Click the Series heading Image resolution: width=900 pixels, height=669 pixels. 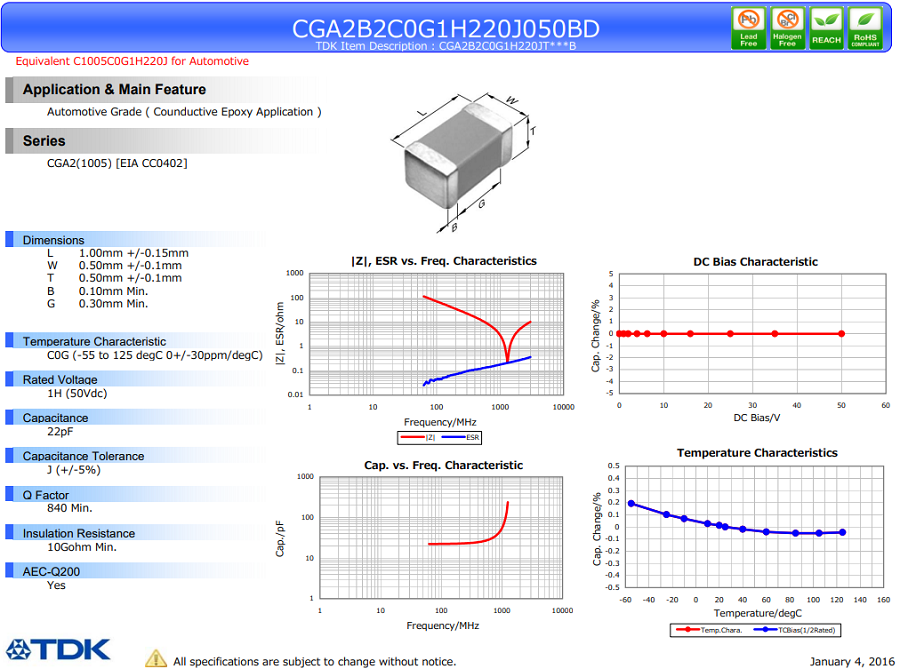[x=44, y=141]
